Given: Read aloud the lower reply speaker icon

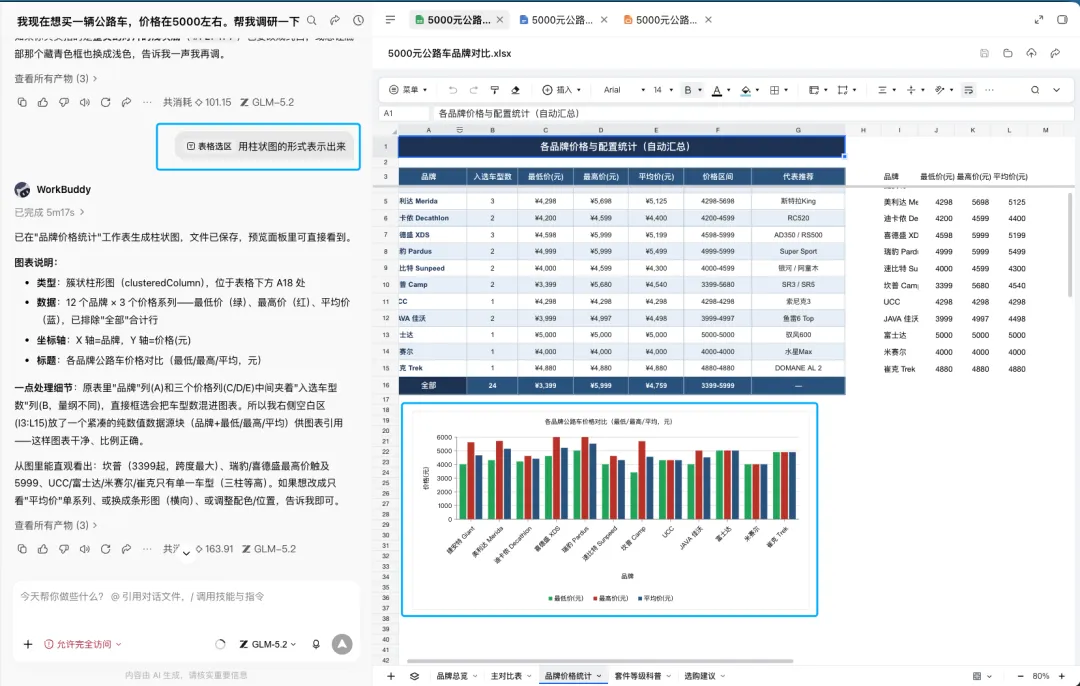Looking at the screenshot, I should tap(85, 549).
